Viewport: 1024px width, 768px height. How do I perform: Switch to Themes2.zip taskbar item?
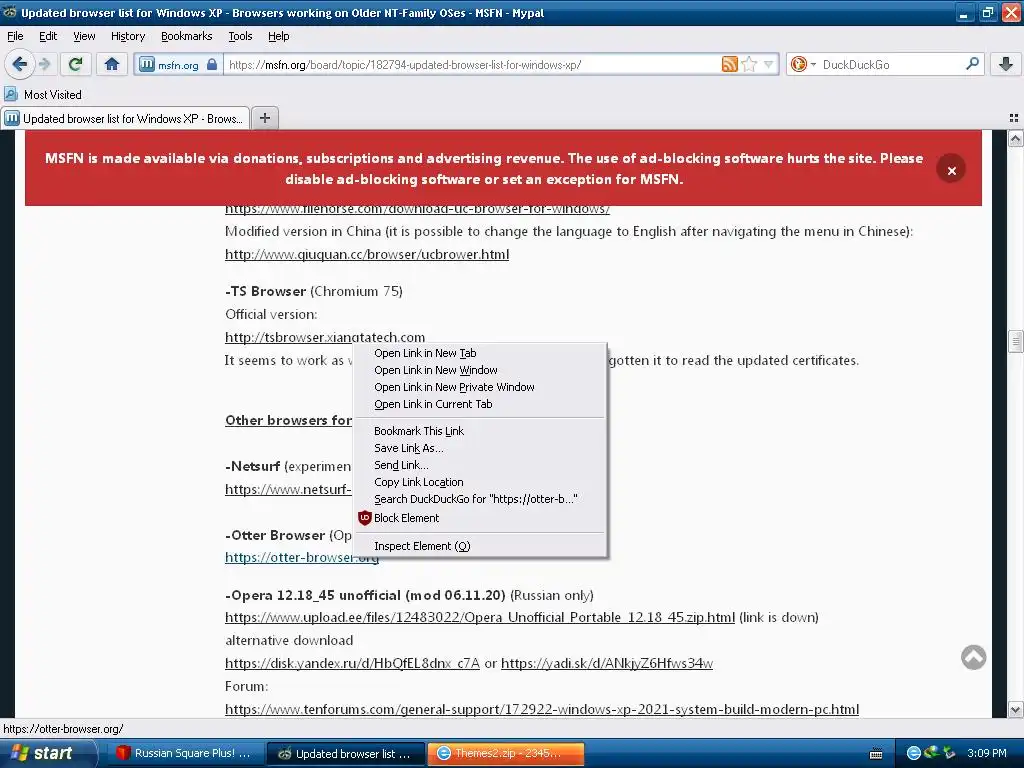pyautogui.click(x=506, y=753)
